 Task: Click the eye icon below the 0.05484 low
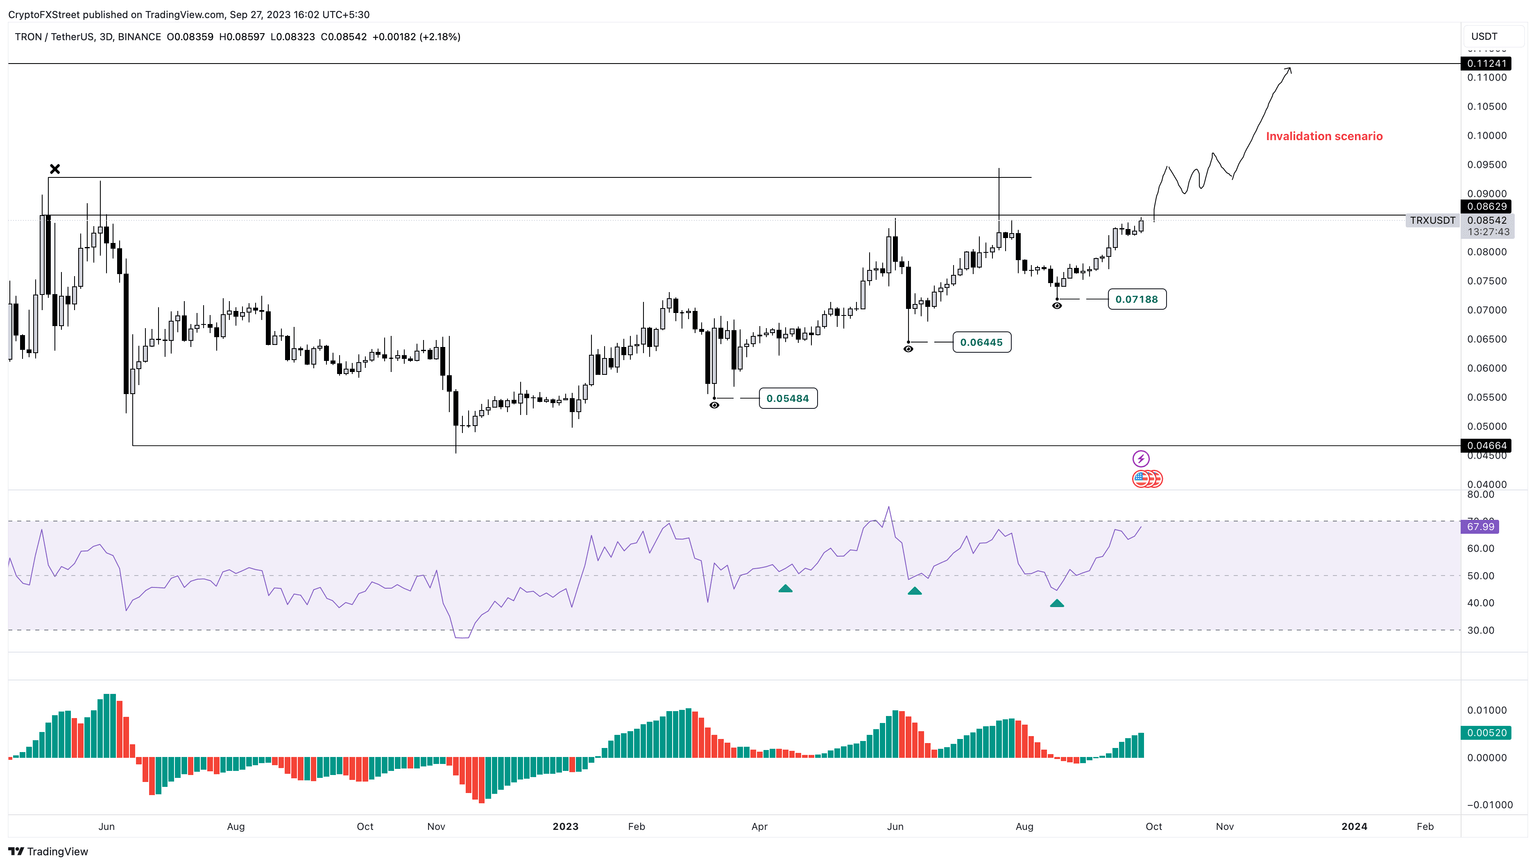click(x=714, y=405)
